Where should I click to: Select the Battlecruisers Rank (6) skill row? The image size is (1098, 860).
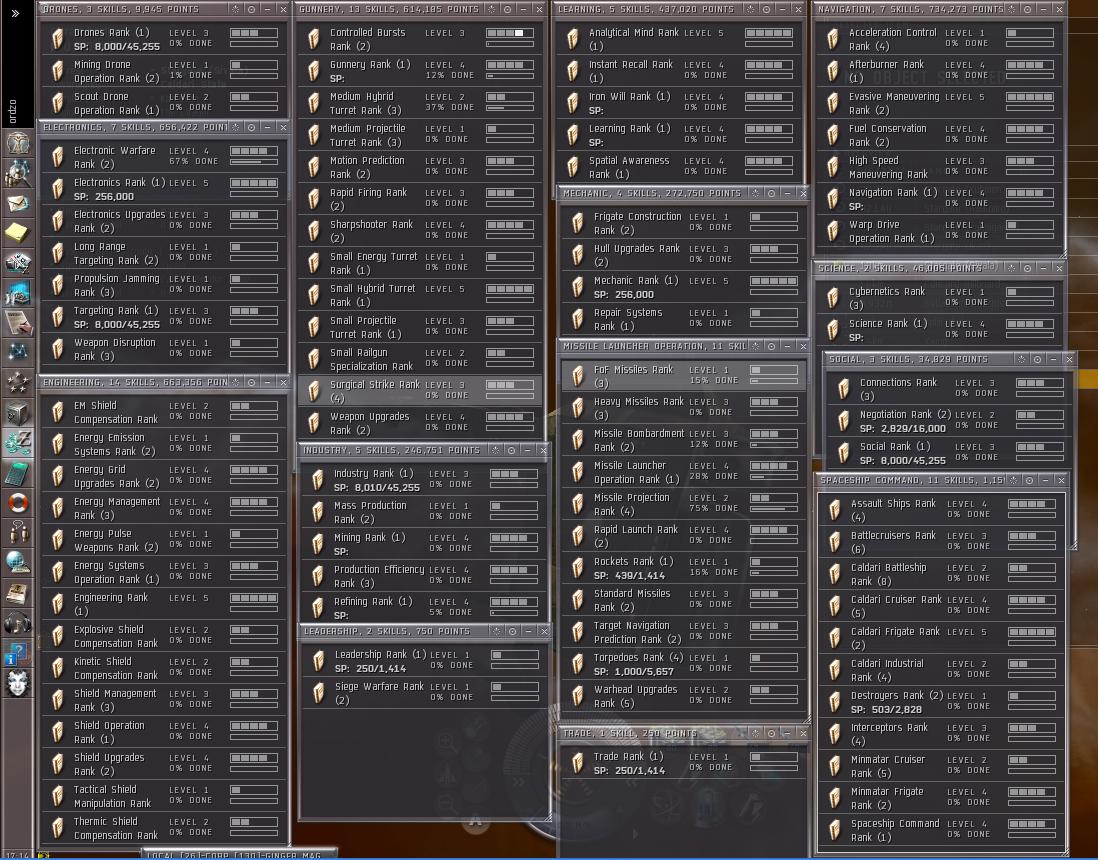click(x=941, y=542)
